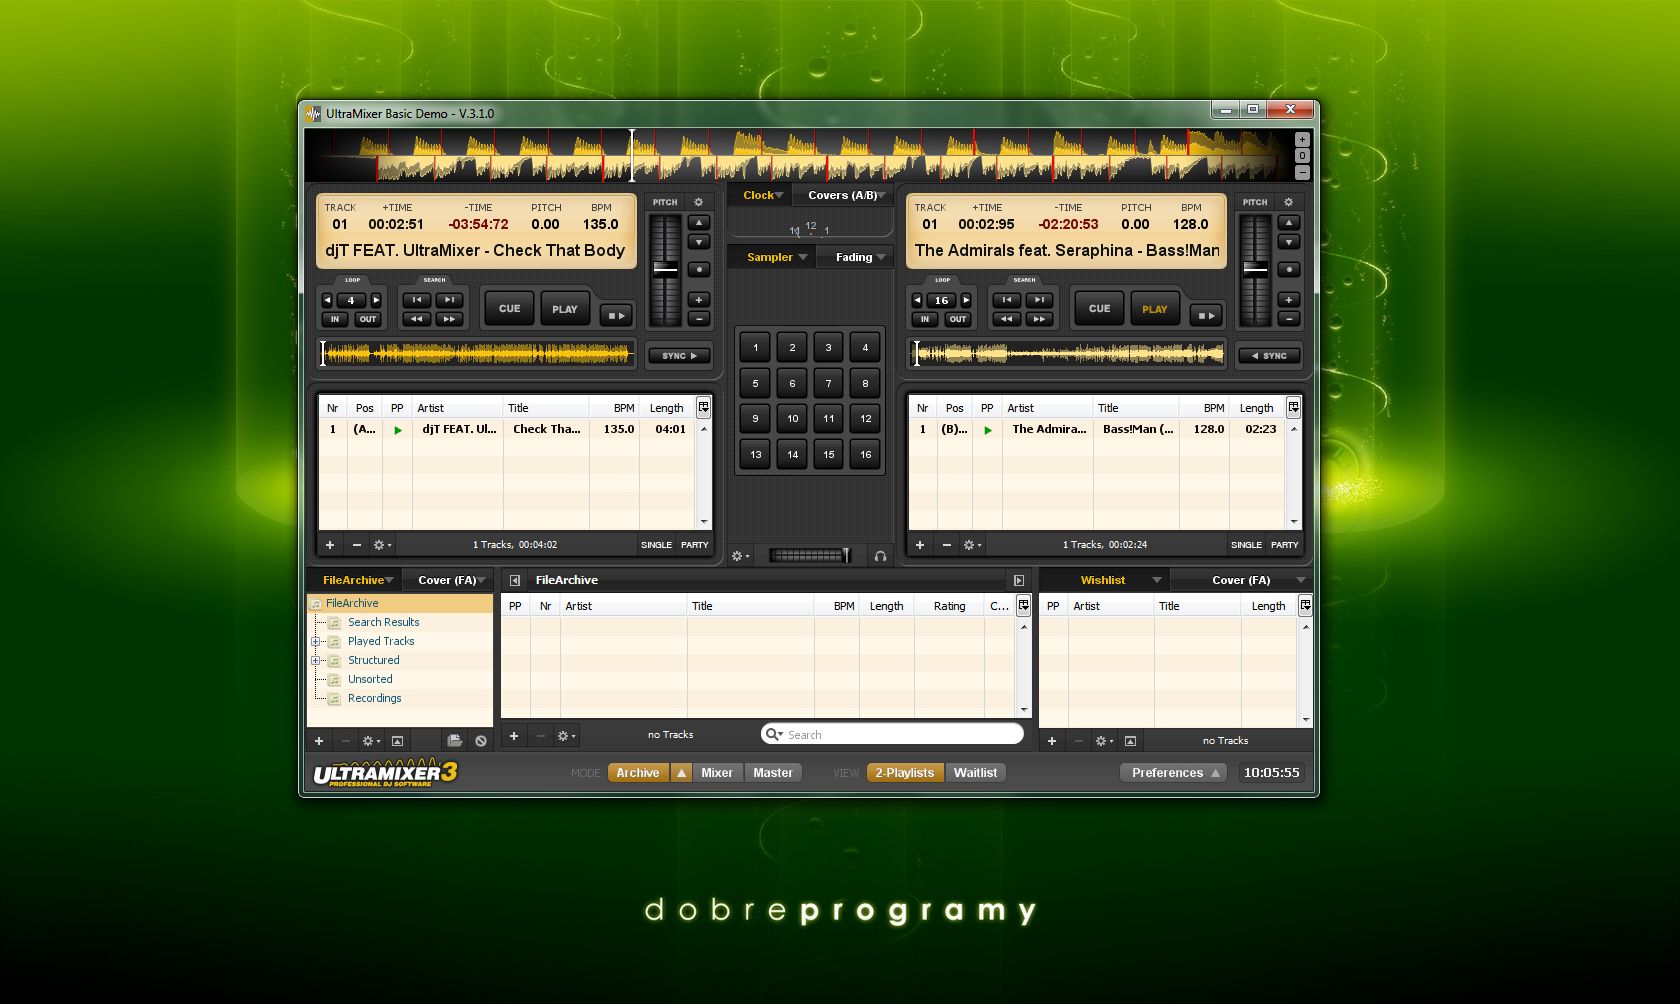Viewport: 1680px width, 1004px height.
Task: Click left deck pitch minus button
Action: [x=699, y=319]
